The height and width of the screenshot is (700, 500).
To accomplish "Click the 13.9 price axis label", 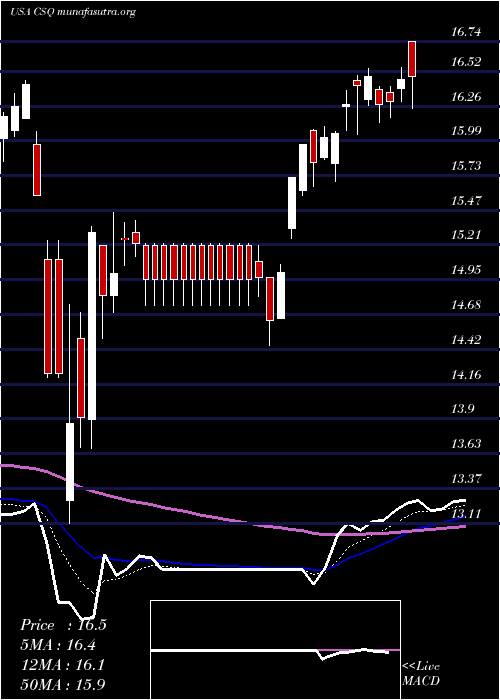I will click(463, 408).
